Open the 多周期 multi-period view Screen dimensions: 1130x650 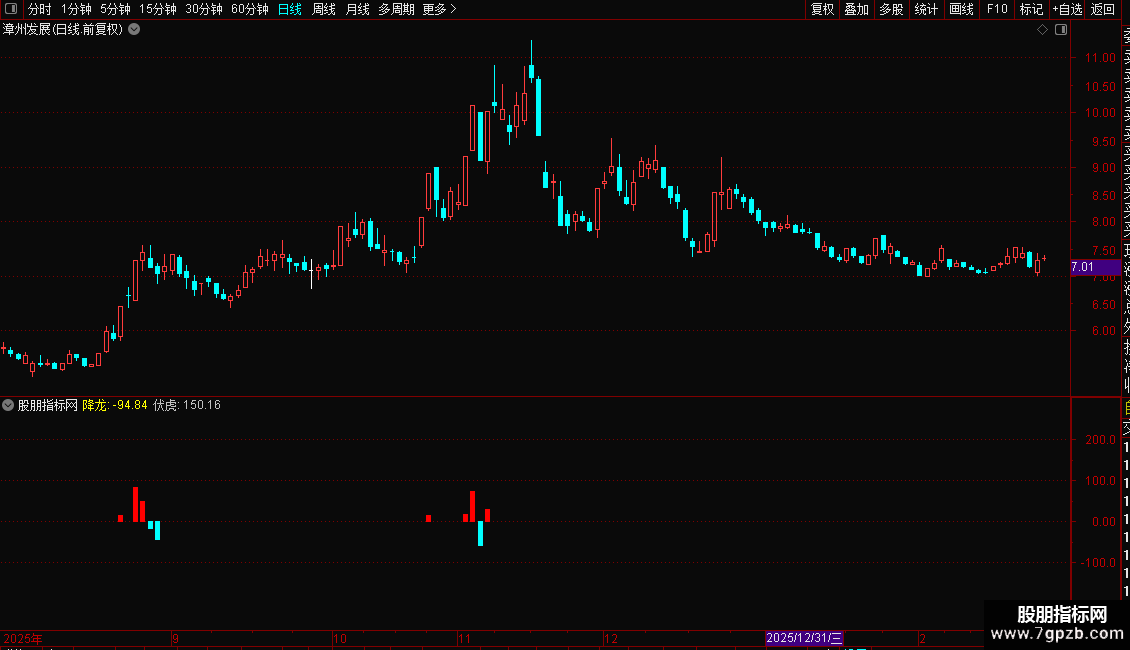[396, 9]
